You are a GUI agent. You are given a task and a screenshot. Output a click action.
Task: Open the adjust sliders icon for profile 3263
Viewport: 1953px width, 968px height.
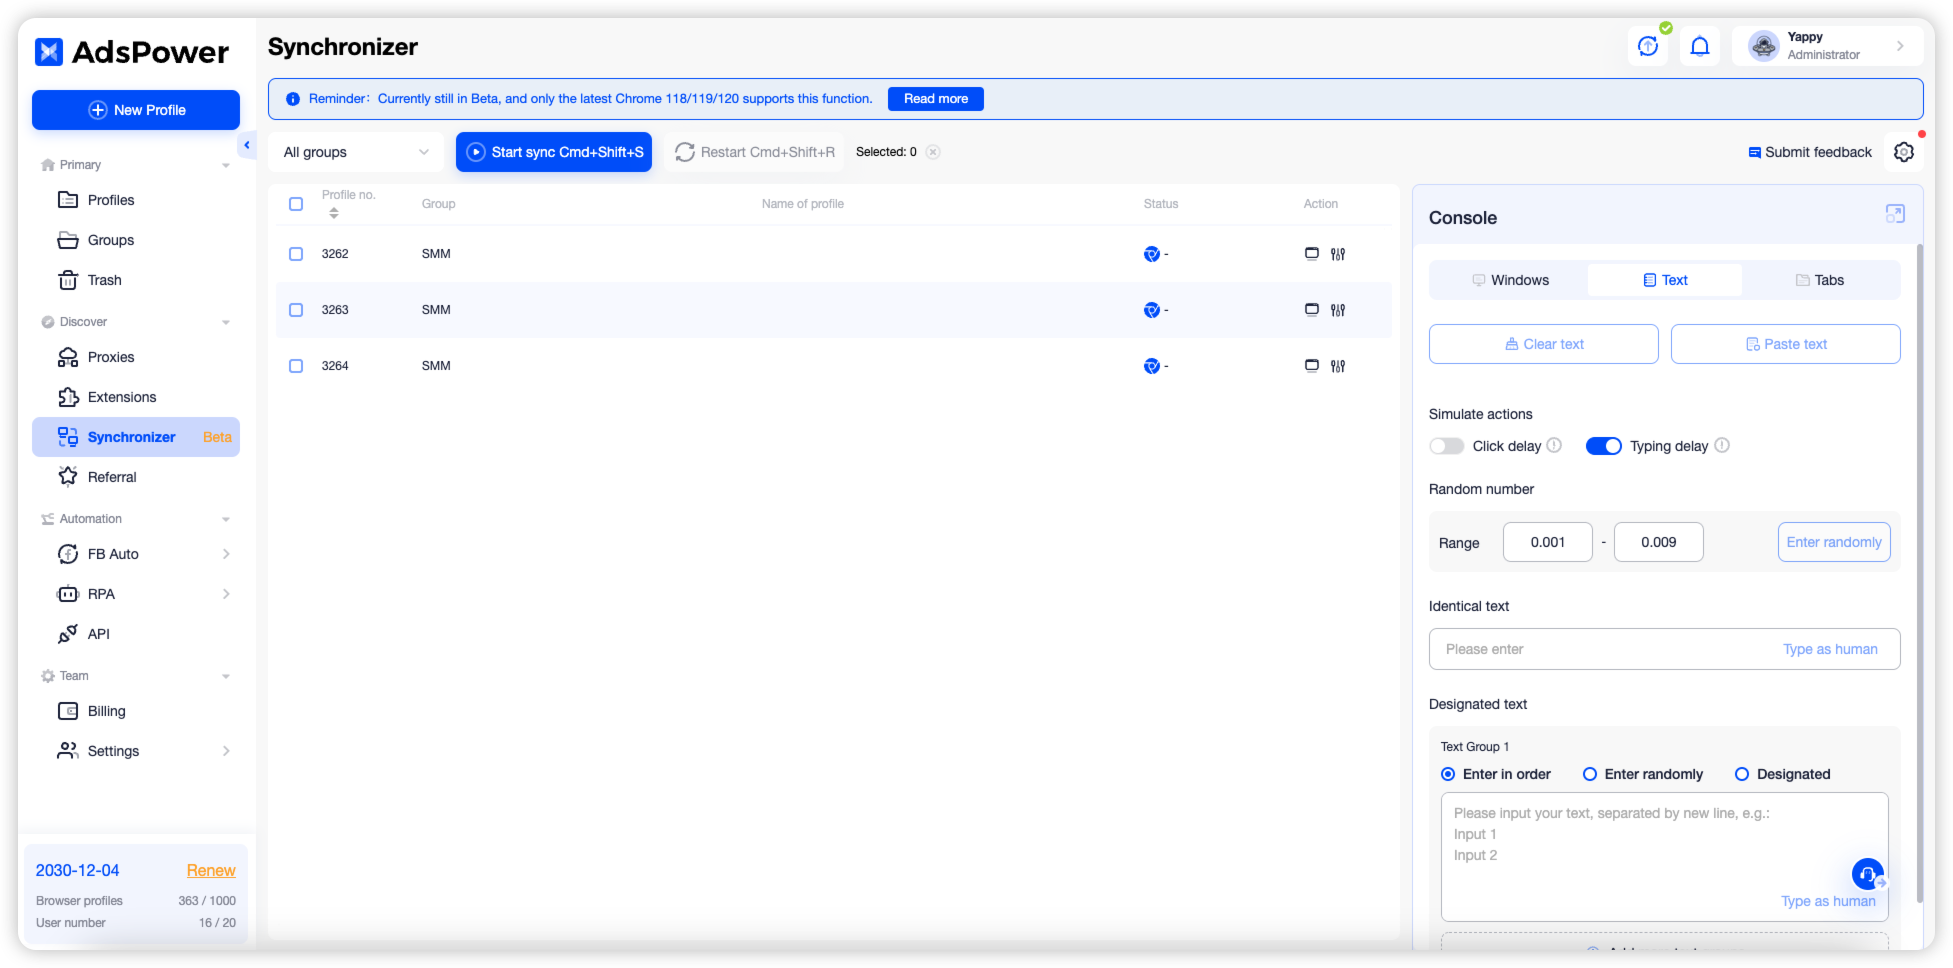pos(1338,310)
